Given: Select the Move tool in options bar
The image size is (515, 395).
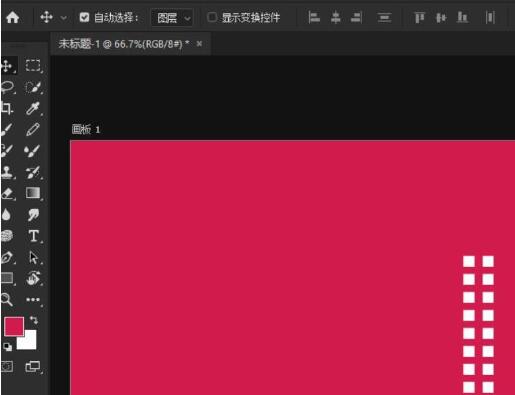Looking at the screenshot, I should (x=46, y=17).
